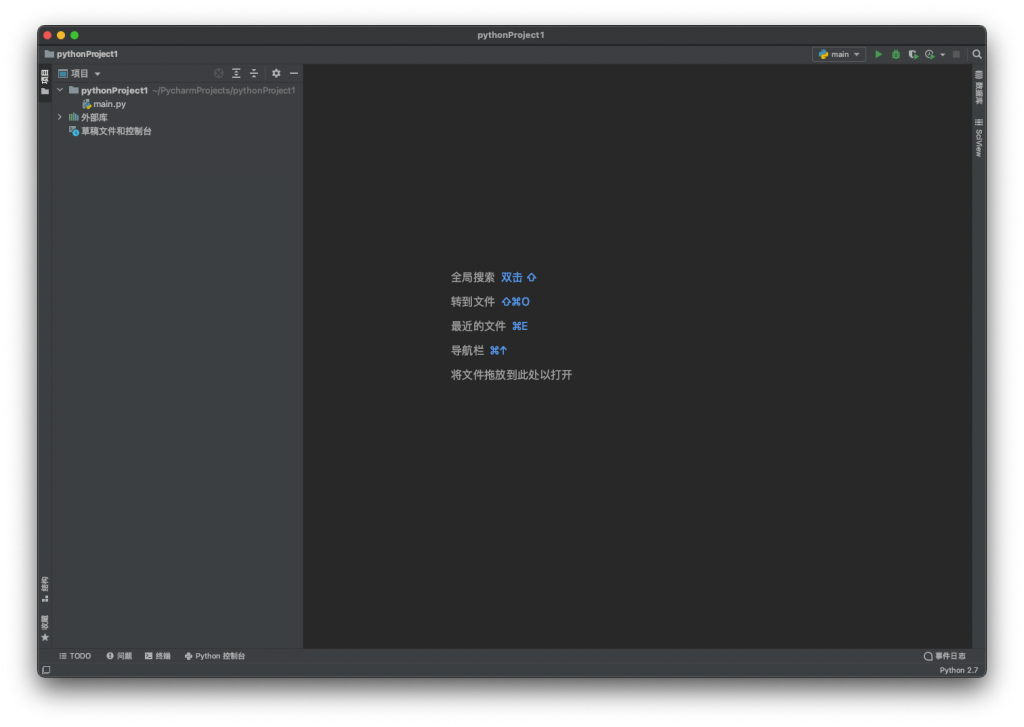
Task: Open dropdown arrow next to profiler icon
Action: (x=942, y=55)
